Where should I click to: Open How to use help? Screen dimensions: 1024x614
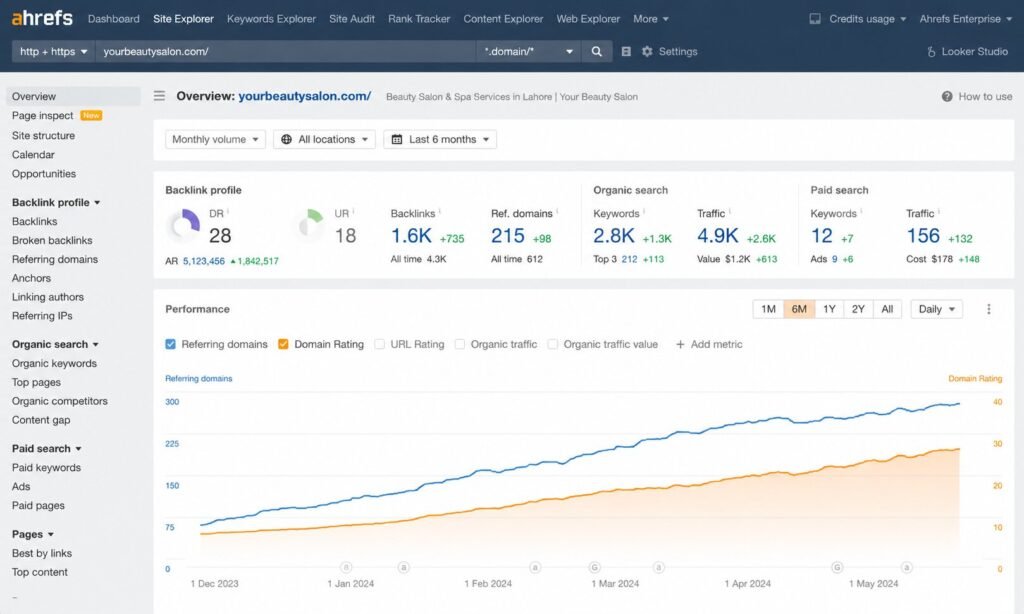click(x=976, y=96)
